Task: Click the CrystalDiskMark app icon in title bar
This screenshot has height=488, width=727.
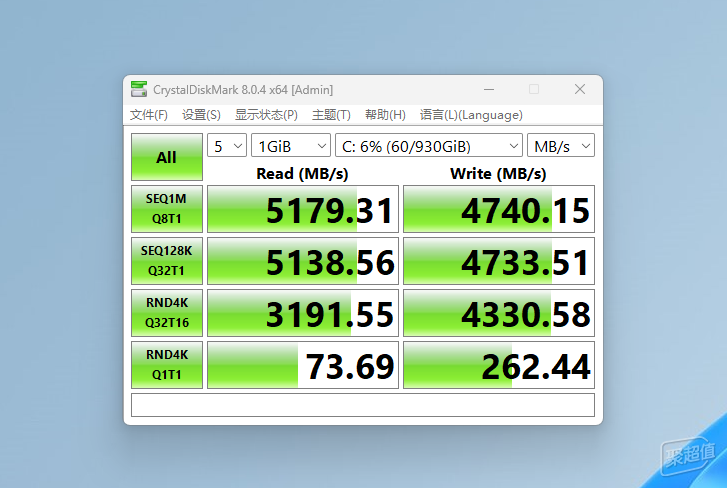Action: coord(139,89)
